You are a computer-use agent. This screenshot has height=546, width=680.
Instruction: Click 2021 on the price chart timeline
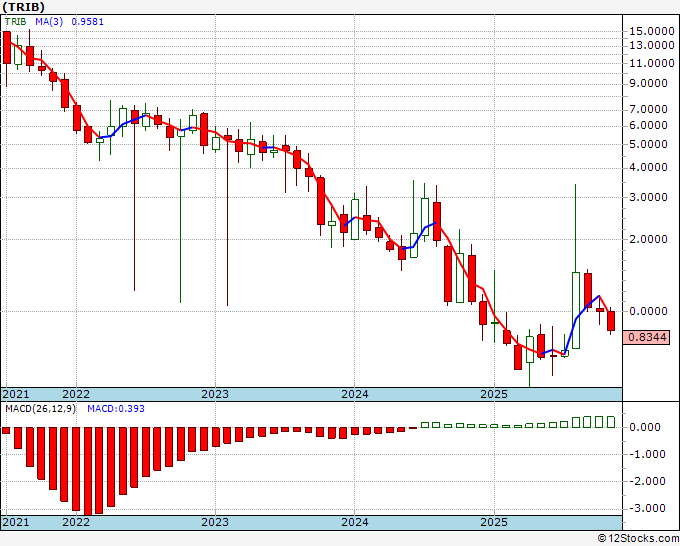(16, 394)
